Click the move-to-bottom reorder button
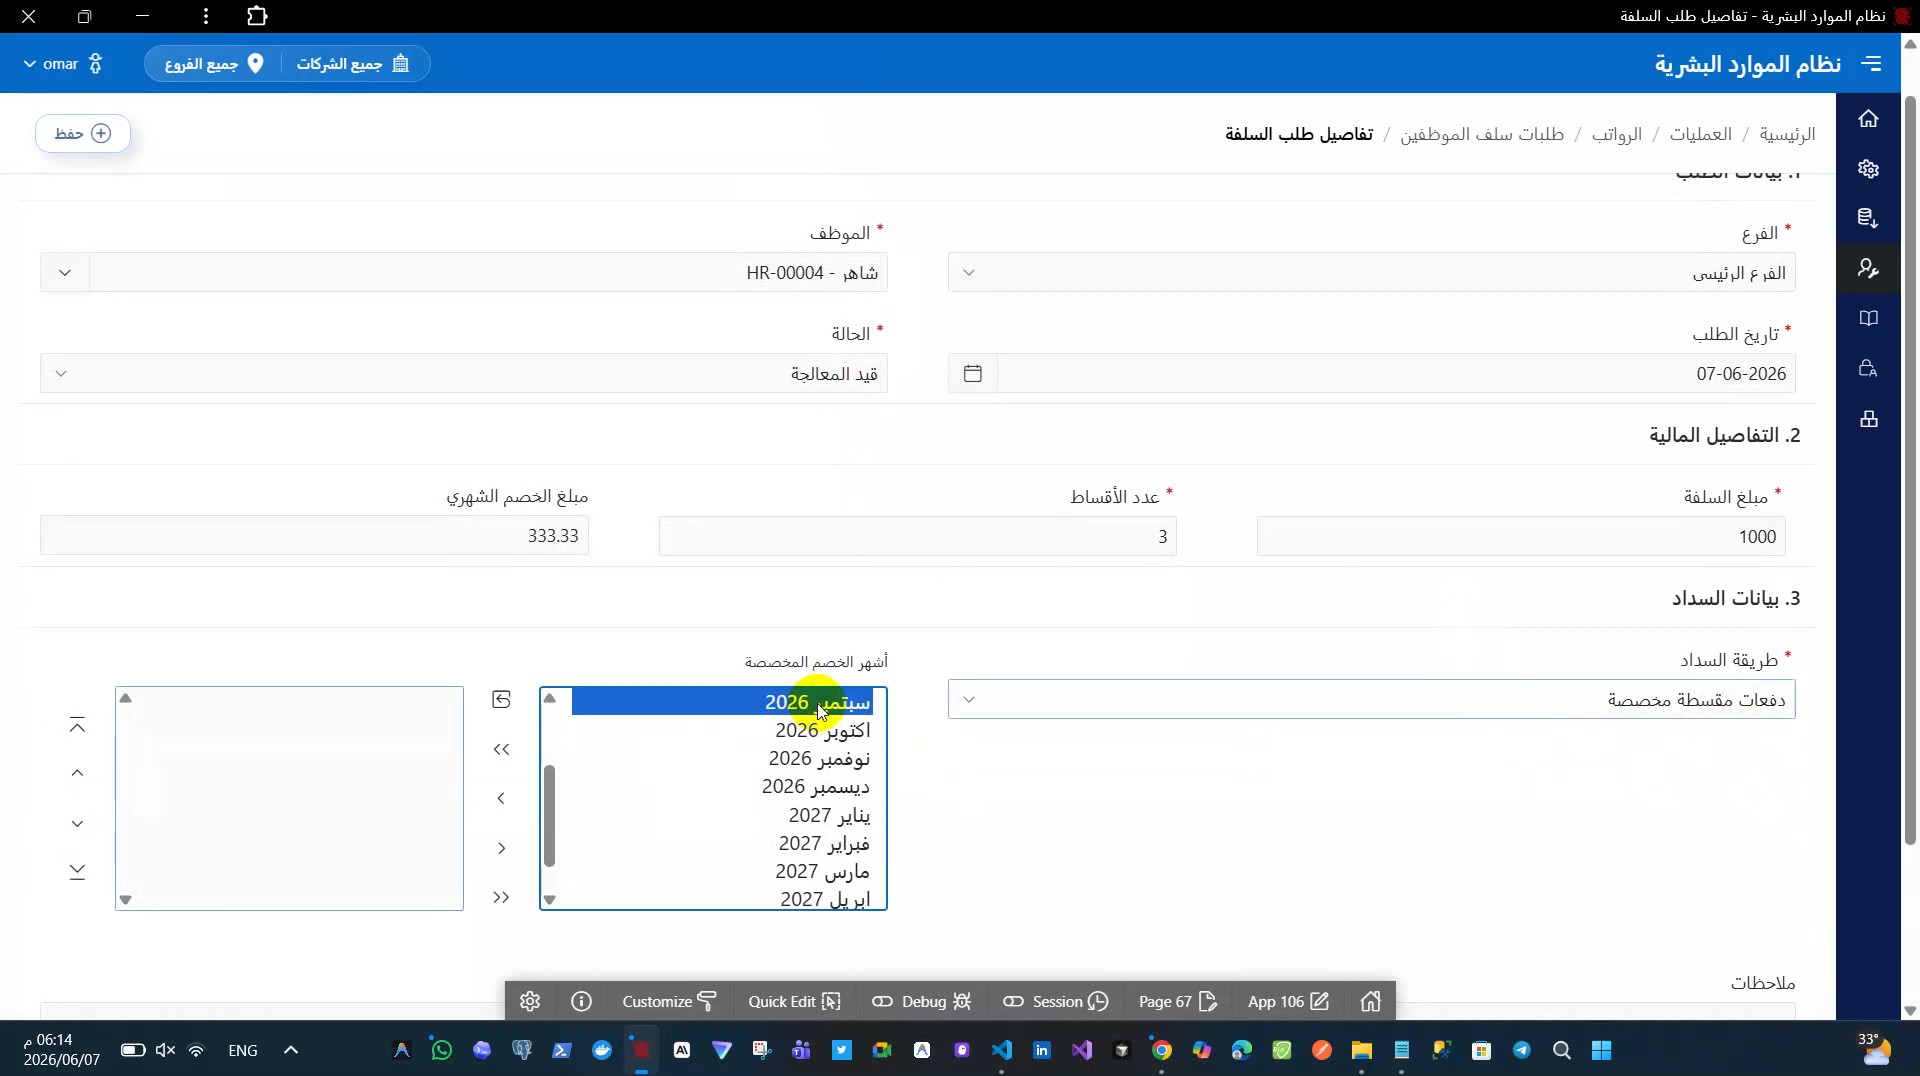 (77, 872)
